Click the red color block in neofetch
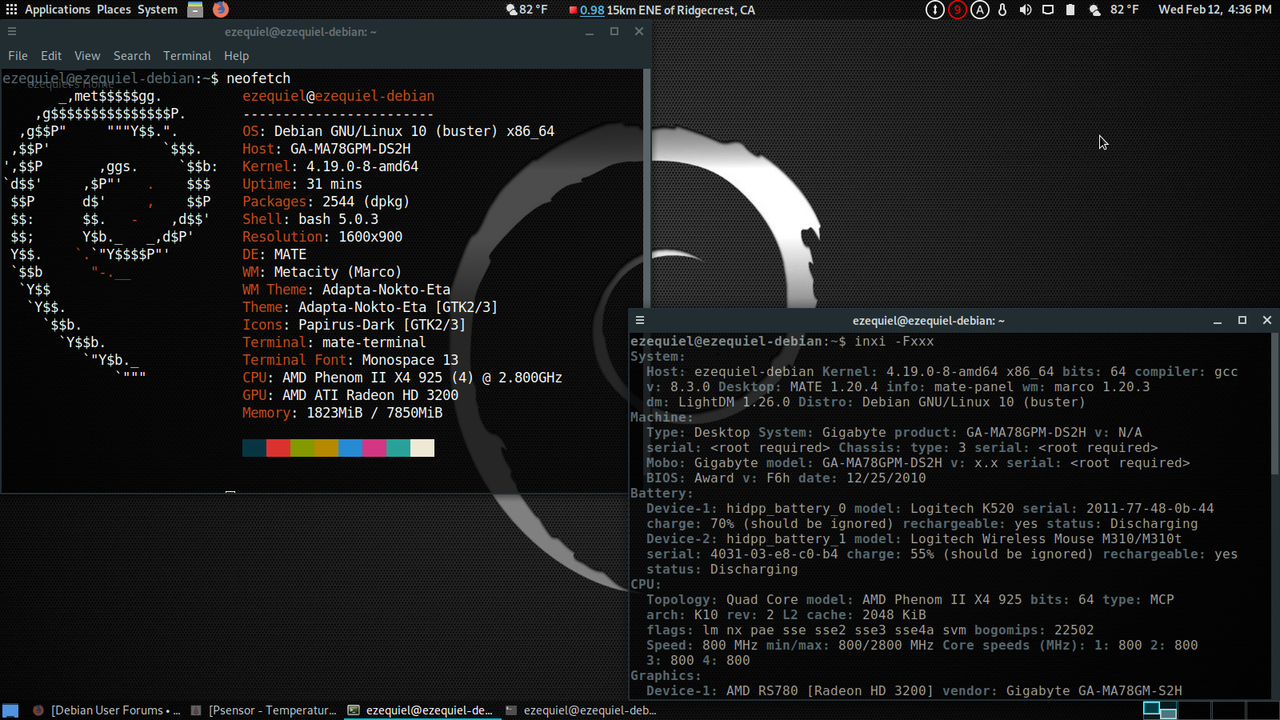 pyautogui.click(x=278, y=448)
